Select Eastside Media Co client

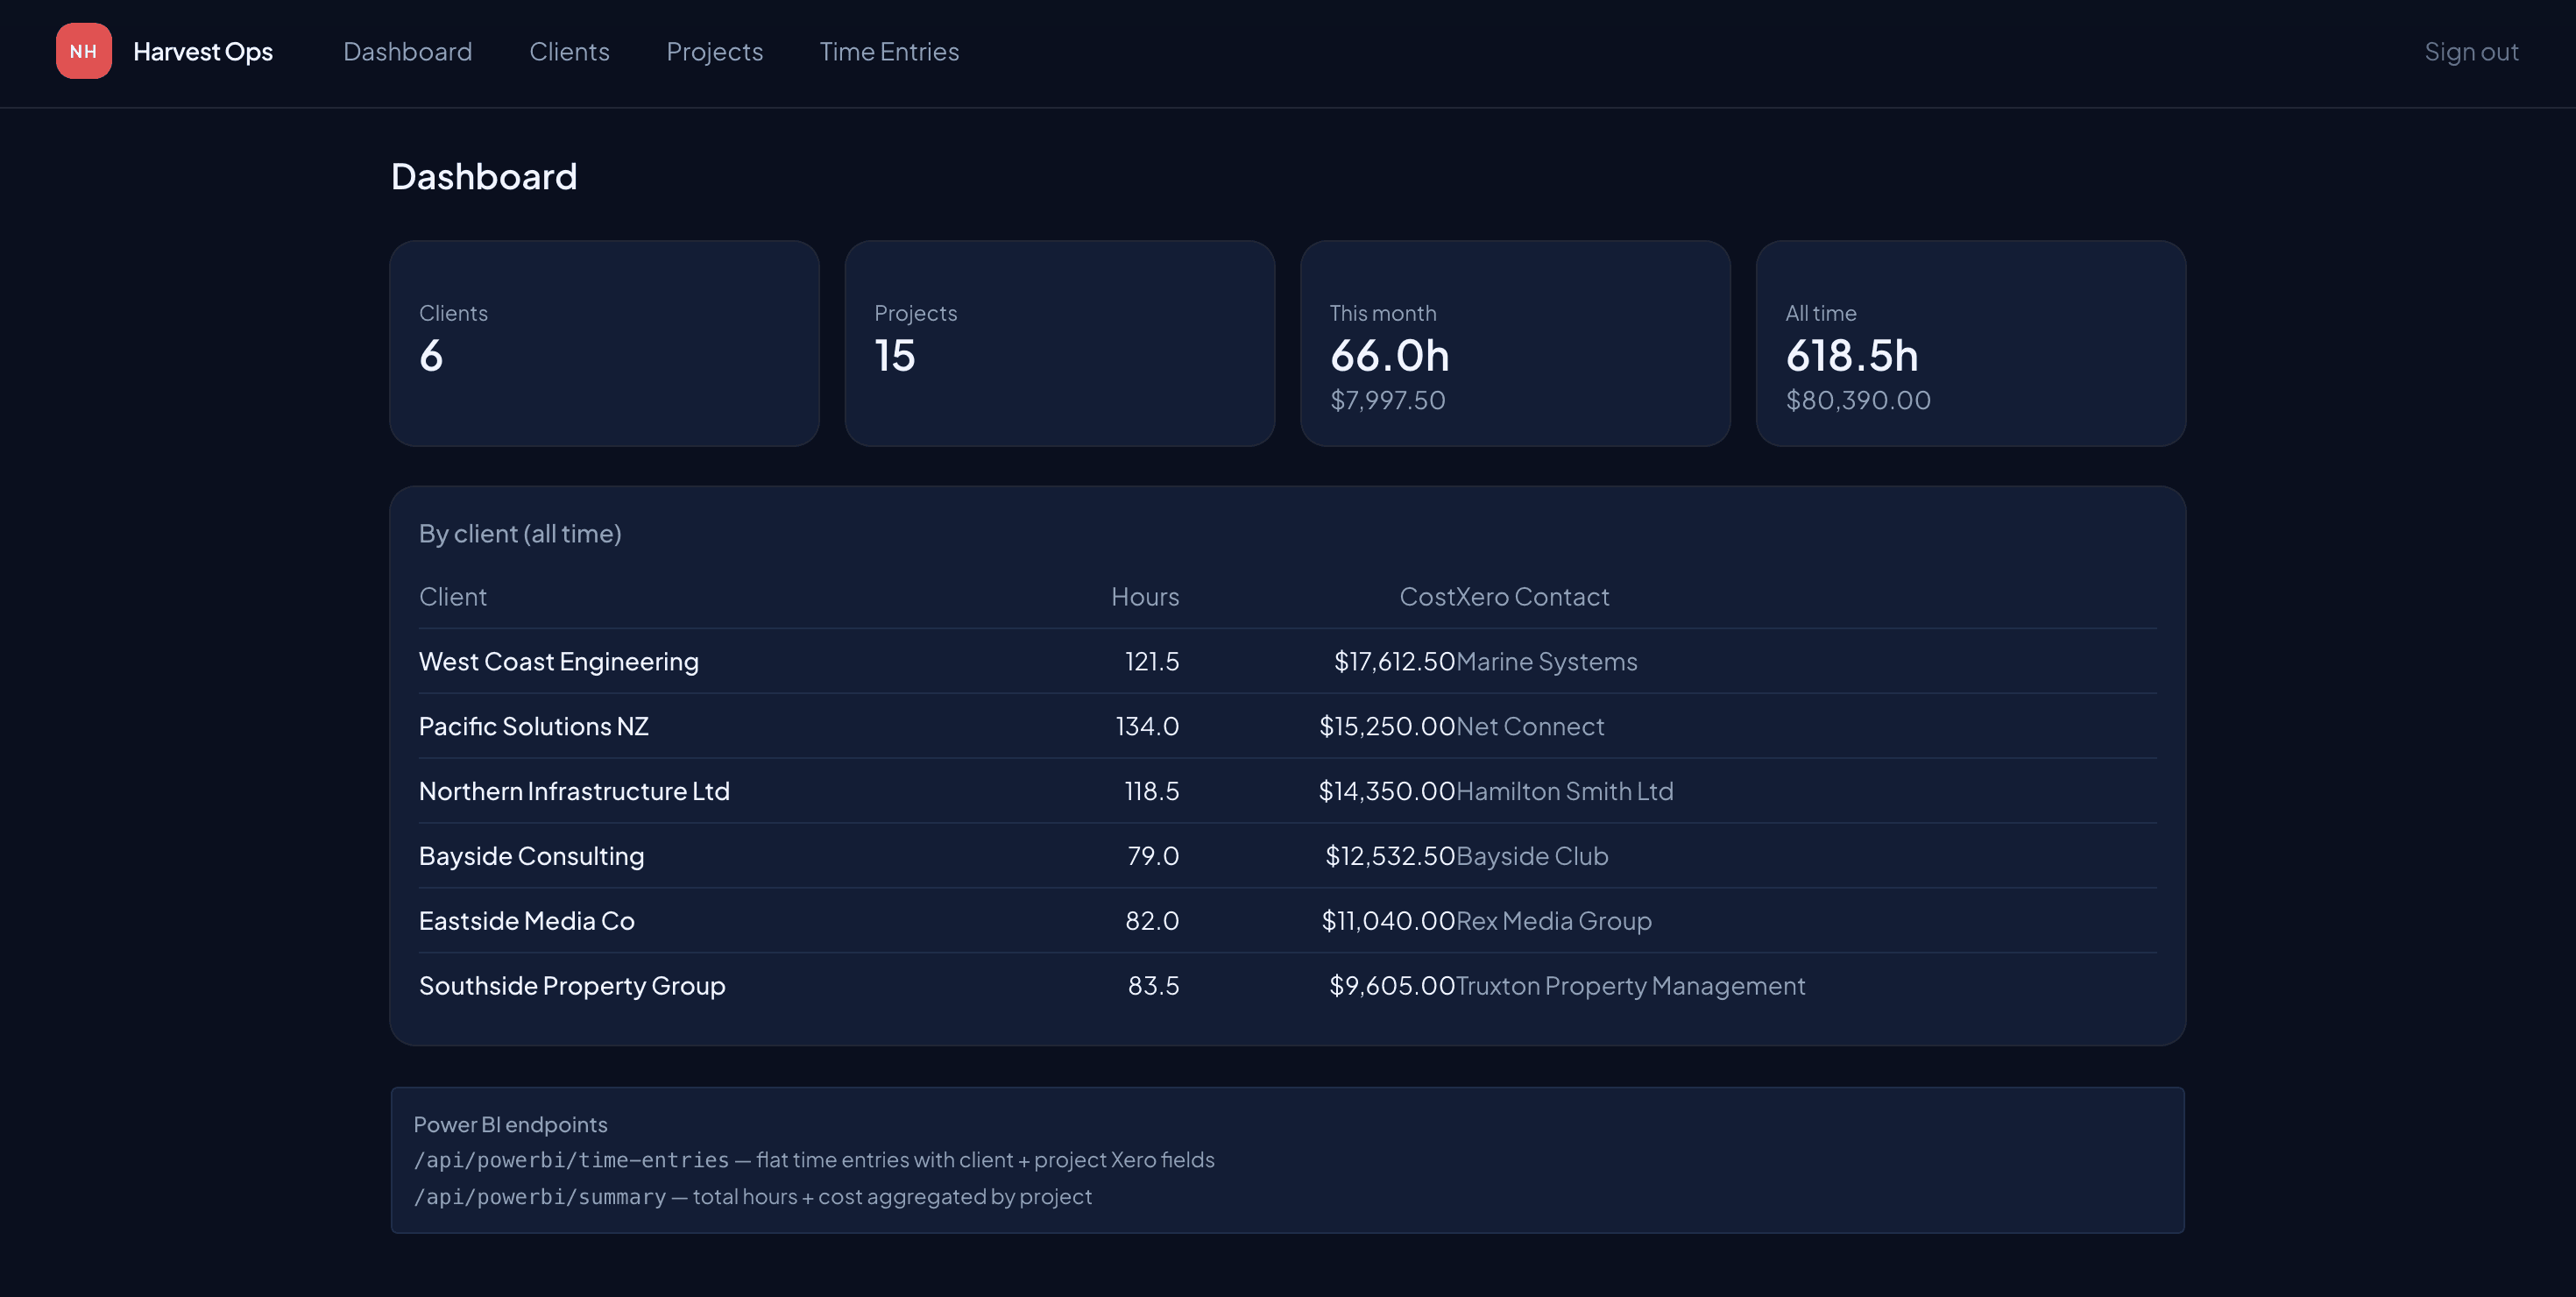click(x=526, y=920)
